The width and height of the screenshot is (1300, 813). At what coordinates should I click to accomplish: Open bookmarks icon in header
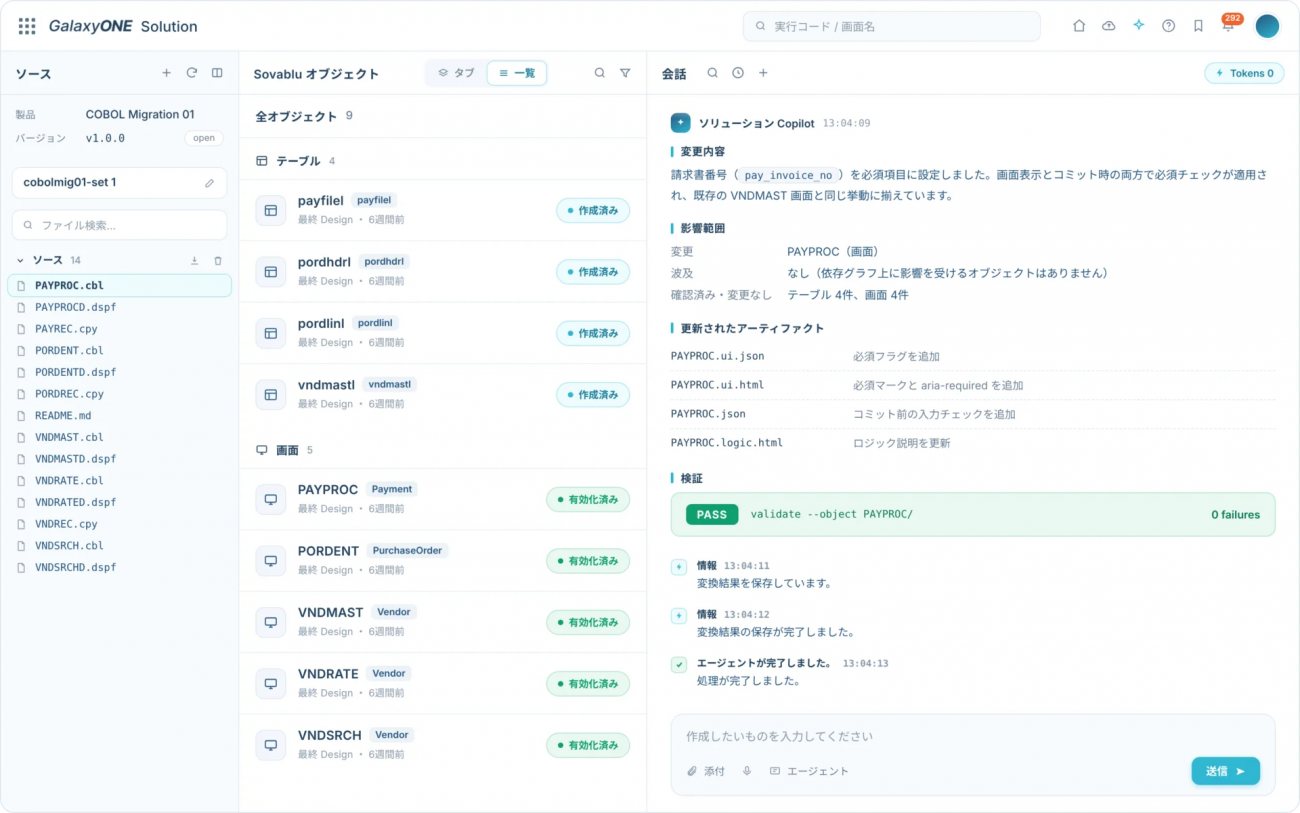coord(1198,26)
